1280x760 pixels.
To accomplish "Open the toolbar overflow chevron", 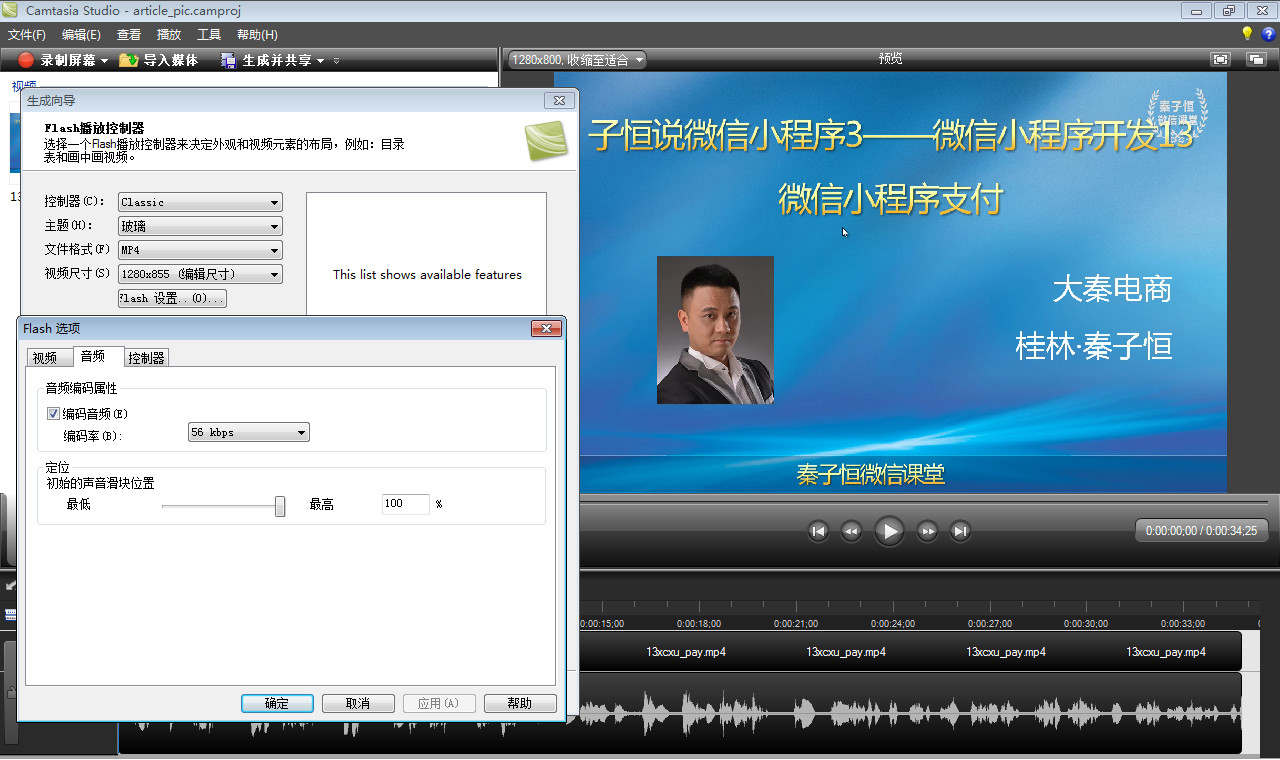I will click(336, 61).
